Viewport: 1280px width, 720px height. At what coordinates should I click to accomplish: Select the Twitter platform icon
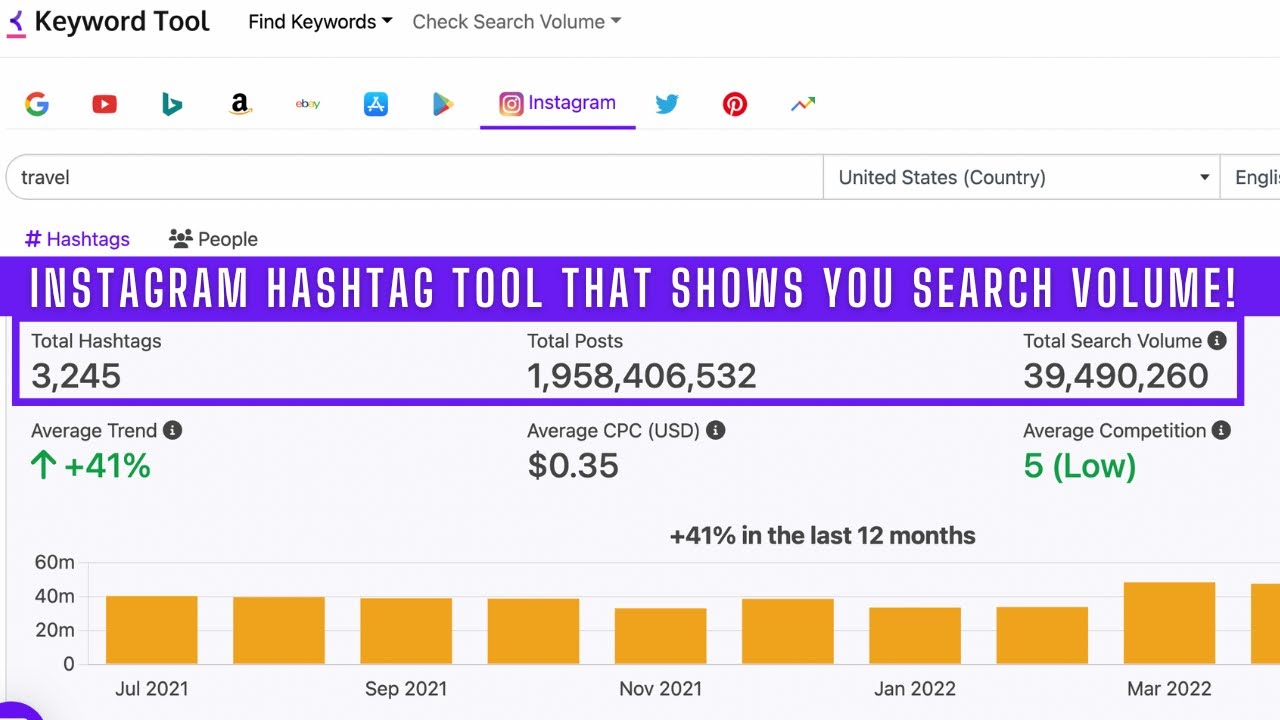coord(667,104)
